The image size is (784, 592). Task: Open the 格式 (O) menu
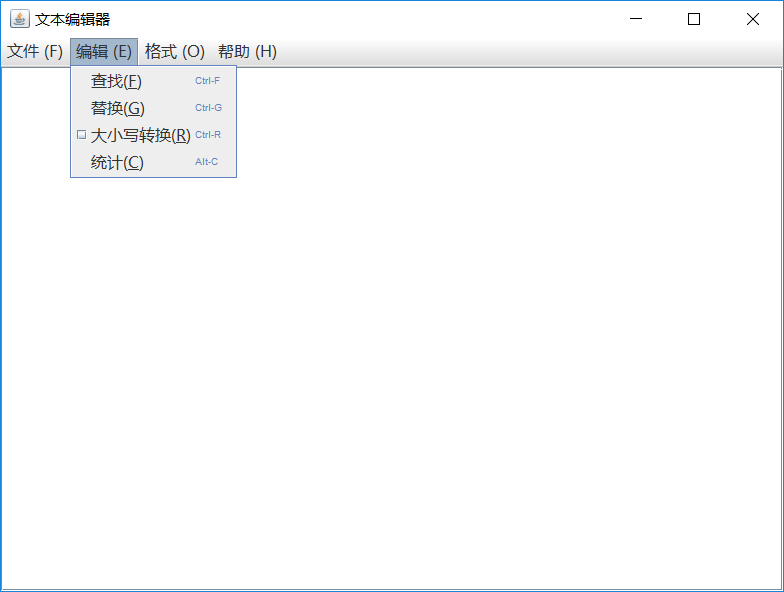174,52
